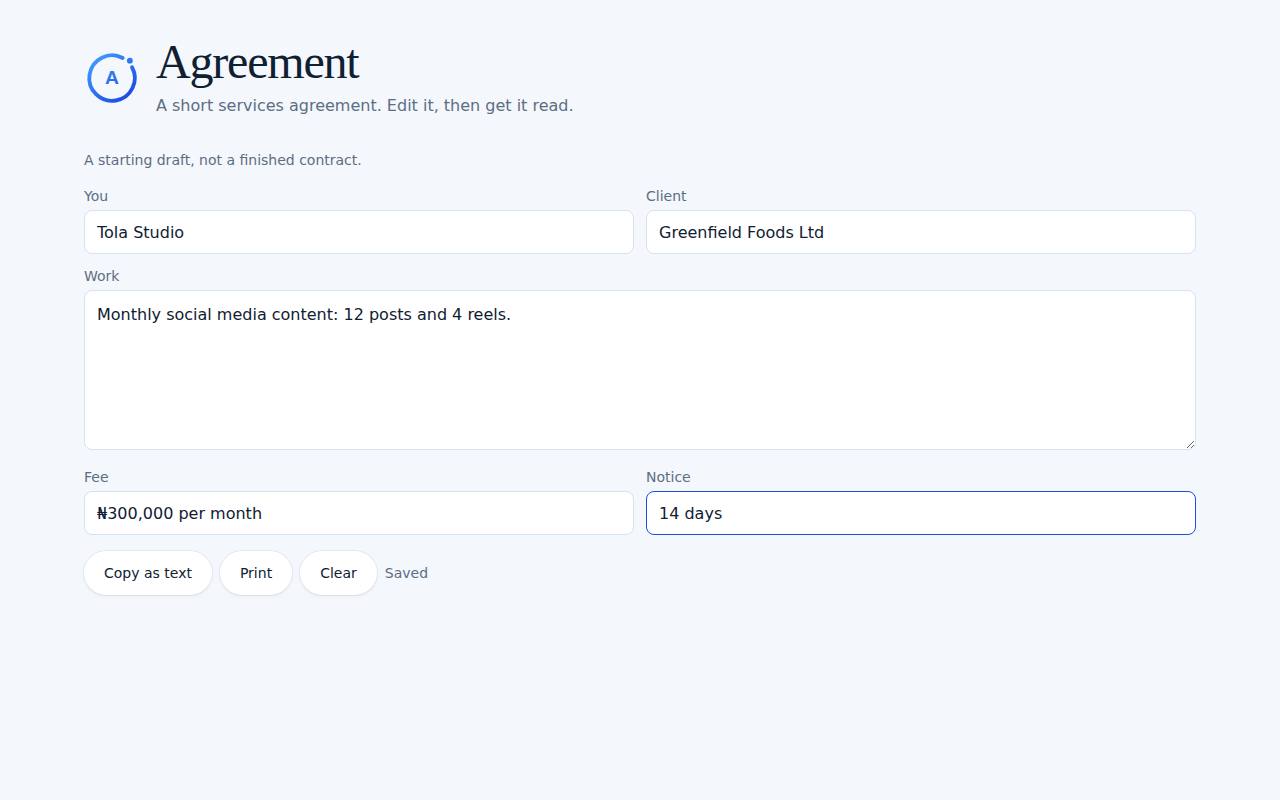Click the Print button
The width and height of the screenshot is (1280, 800).
coord(256,573)
